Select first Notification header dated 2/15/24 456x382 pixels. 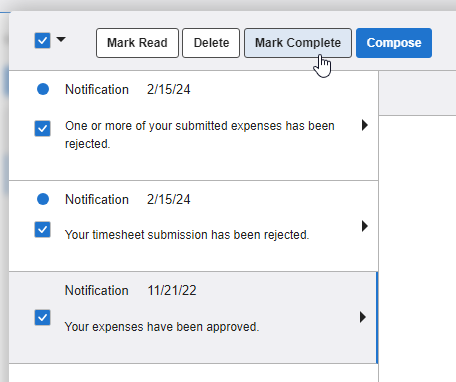coord(128,89)
